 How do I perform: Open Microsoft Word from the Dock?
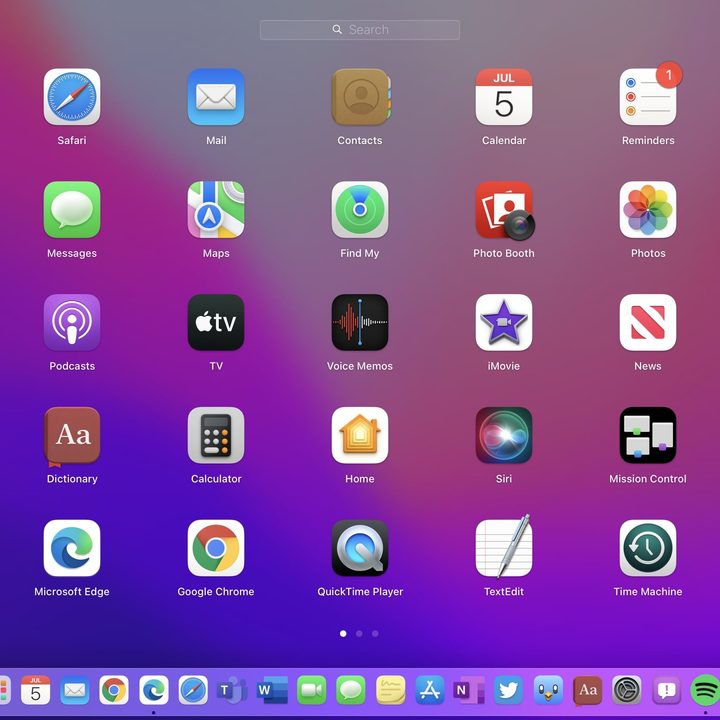[x=272, y=690]
